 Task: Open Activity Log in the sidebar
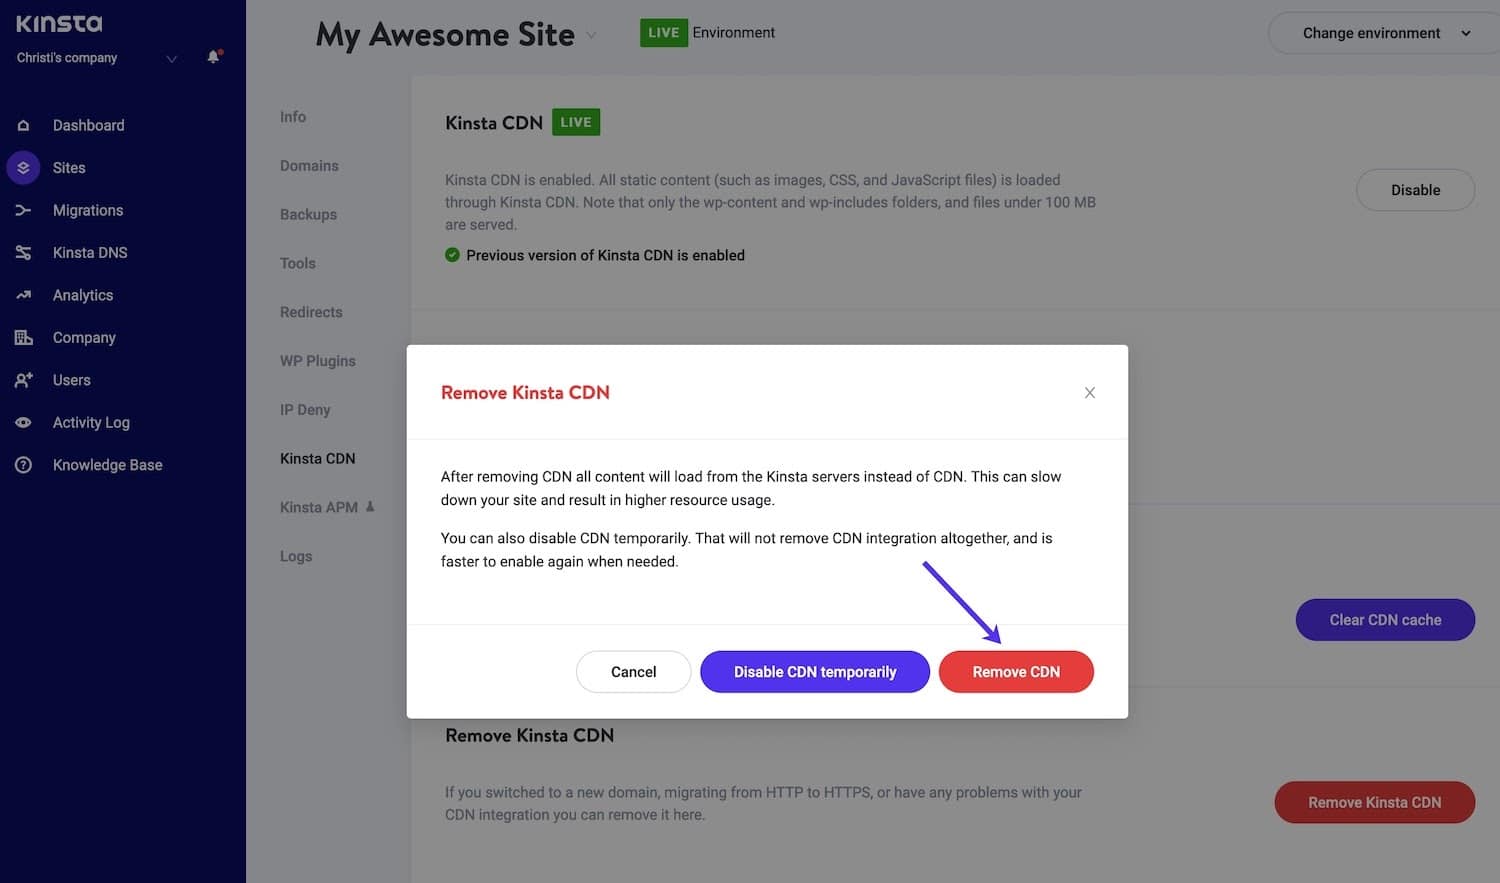(x=91, y=422)
